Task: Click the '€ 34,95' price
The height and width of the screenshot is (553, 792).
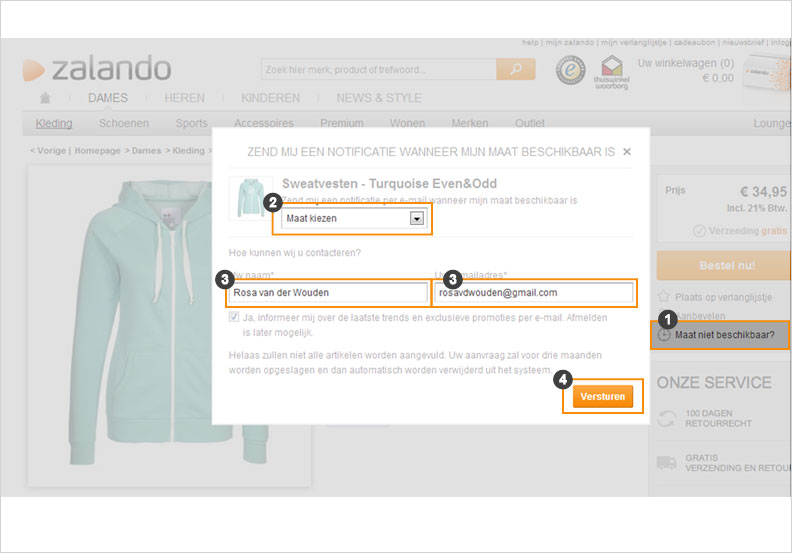Action: tap(763, 192)
